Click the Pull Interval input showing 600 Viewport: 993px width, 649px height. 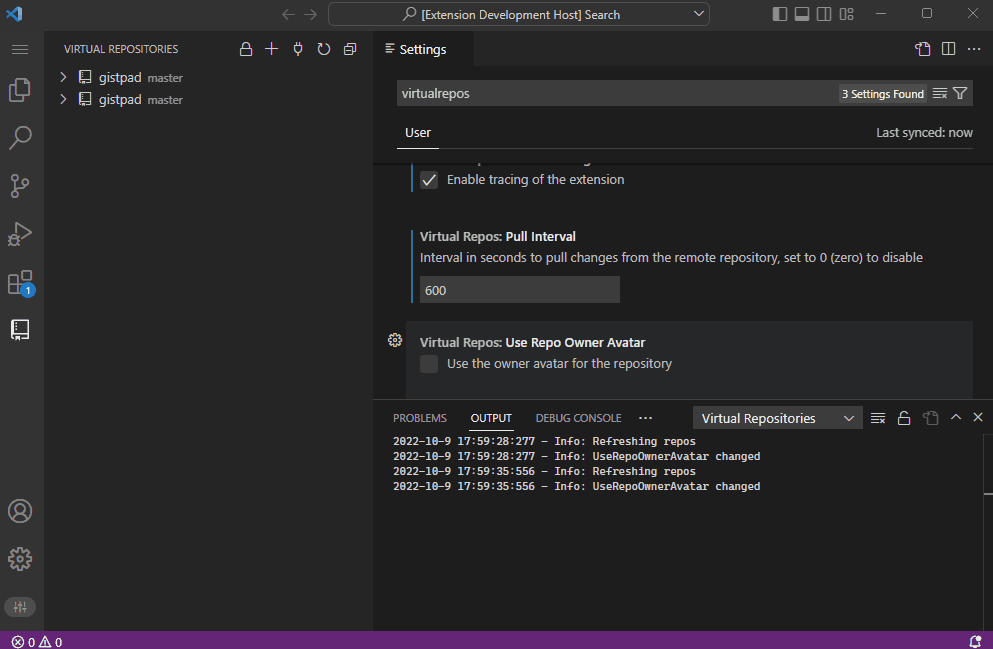[x=519, y=290]
